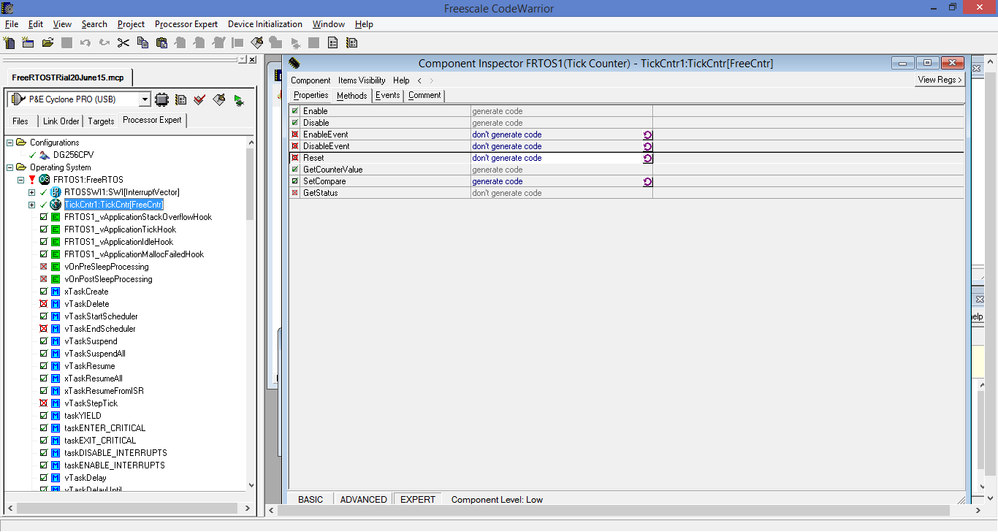This screenshot has width=998, height=532.
Task: Click the Open file folder icon
Action: [47, 43]
